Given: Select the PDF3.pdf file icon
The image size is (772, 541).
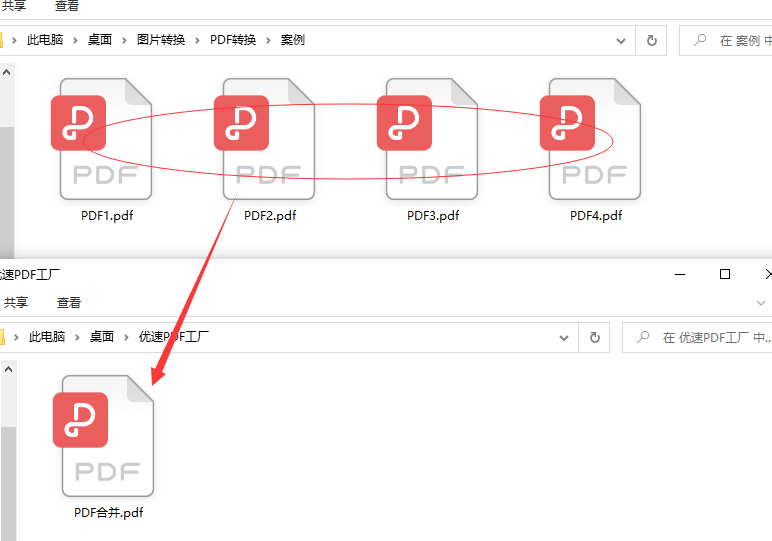Looking at the screenshot, I should coord(427,139).
